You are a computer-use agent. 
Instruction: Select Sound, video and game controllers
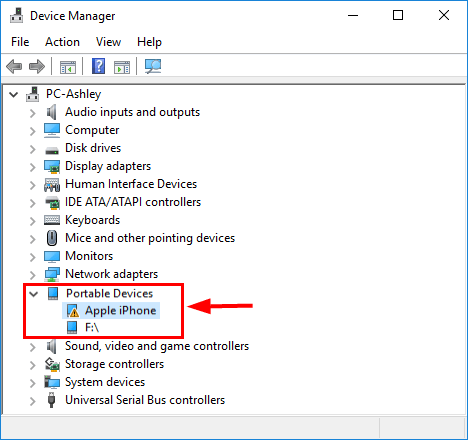point(157,346)
